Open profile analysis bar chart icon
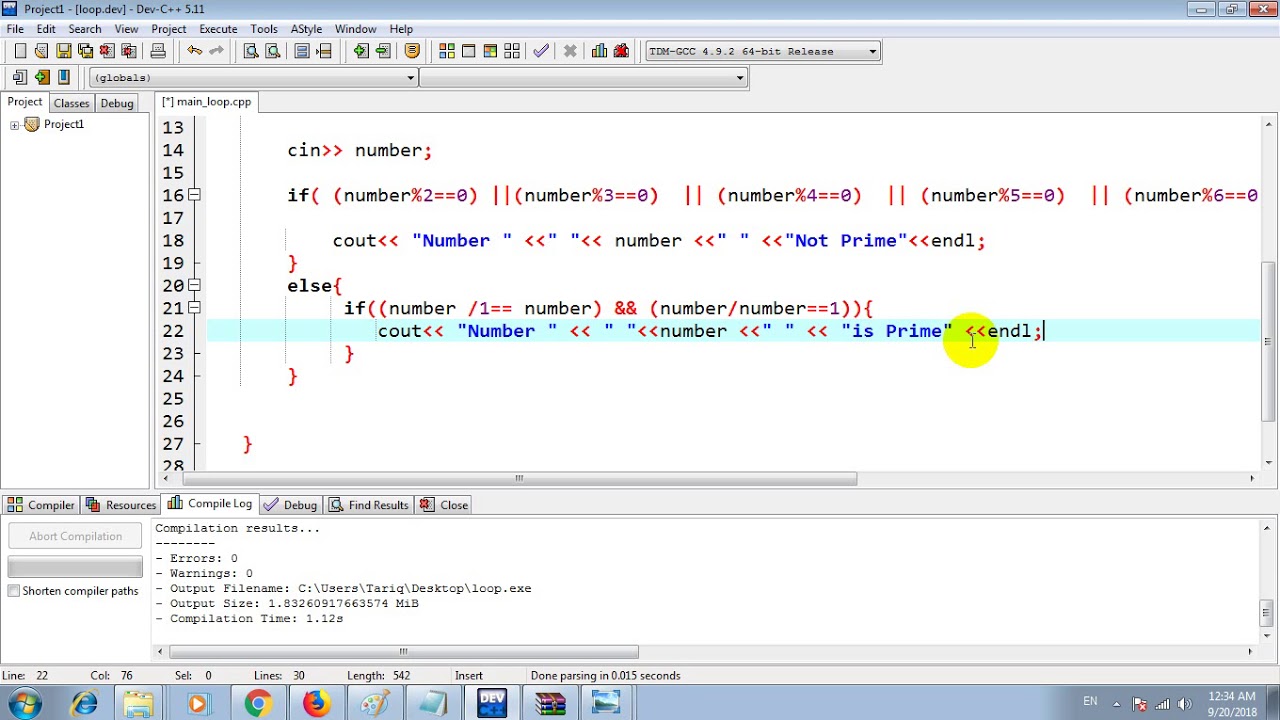Screen dimensions: 1280x720 pyautogui.click(x=599, y=51)
